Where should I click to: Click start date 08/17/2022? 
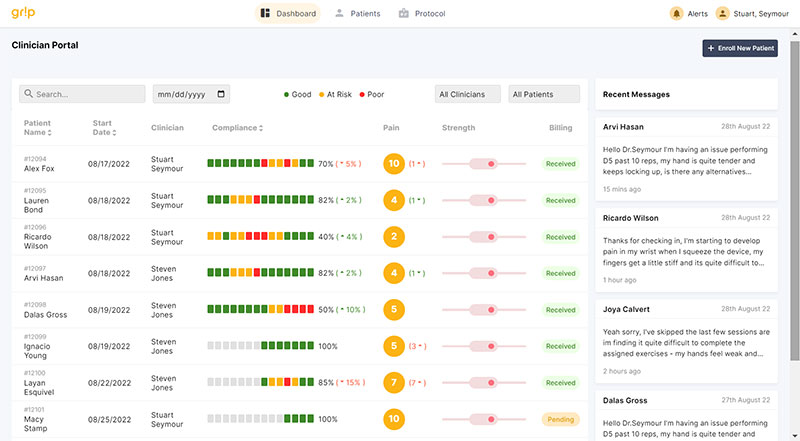click(109, 164)
